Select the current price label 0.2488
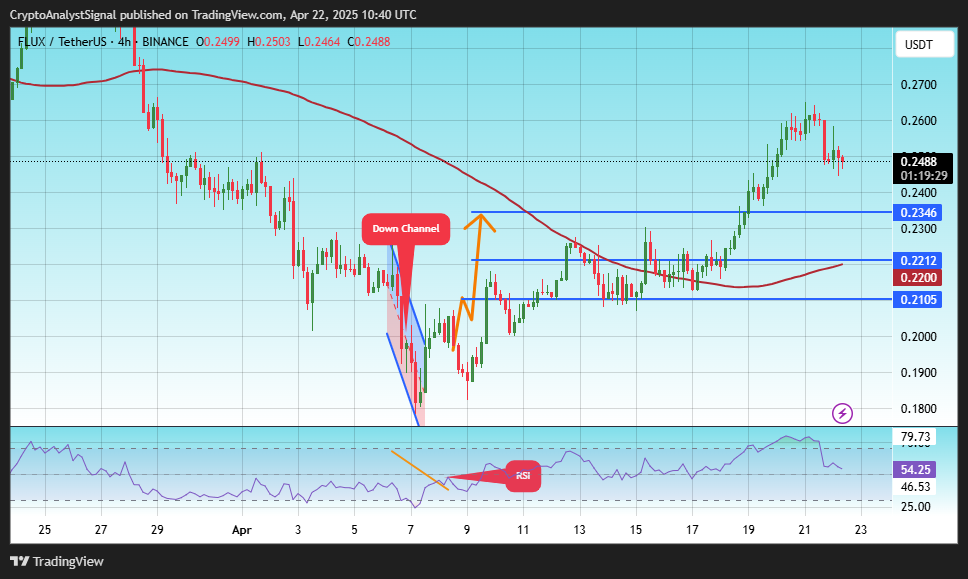The image size is (968, 579). tap(919, 162)
